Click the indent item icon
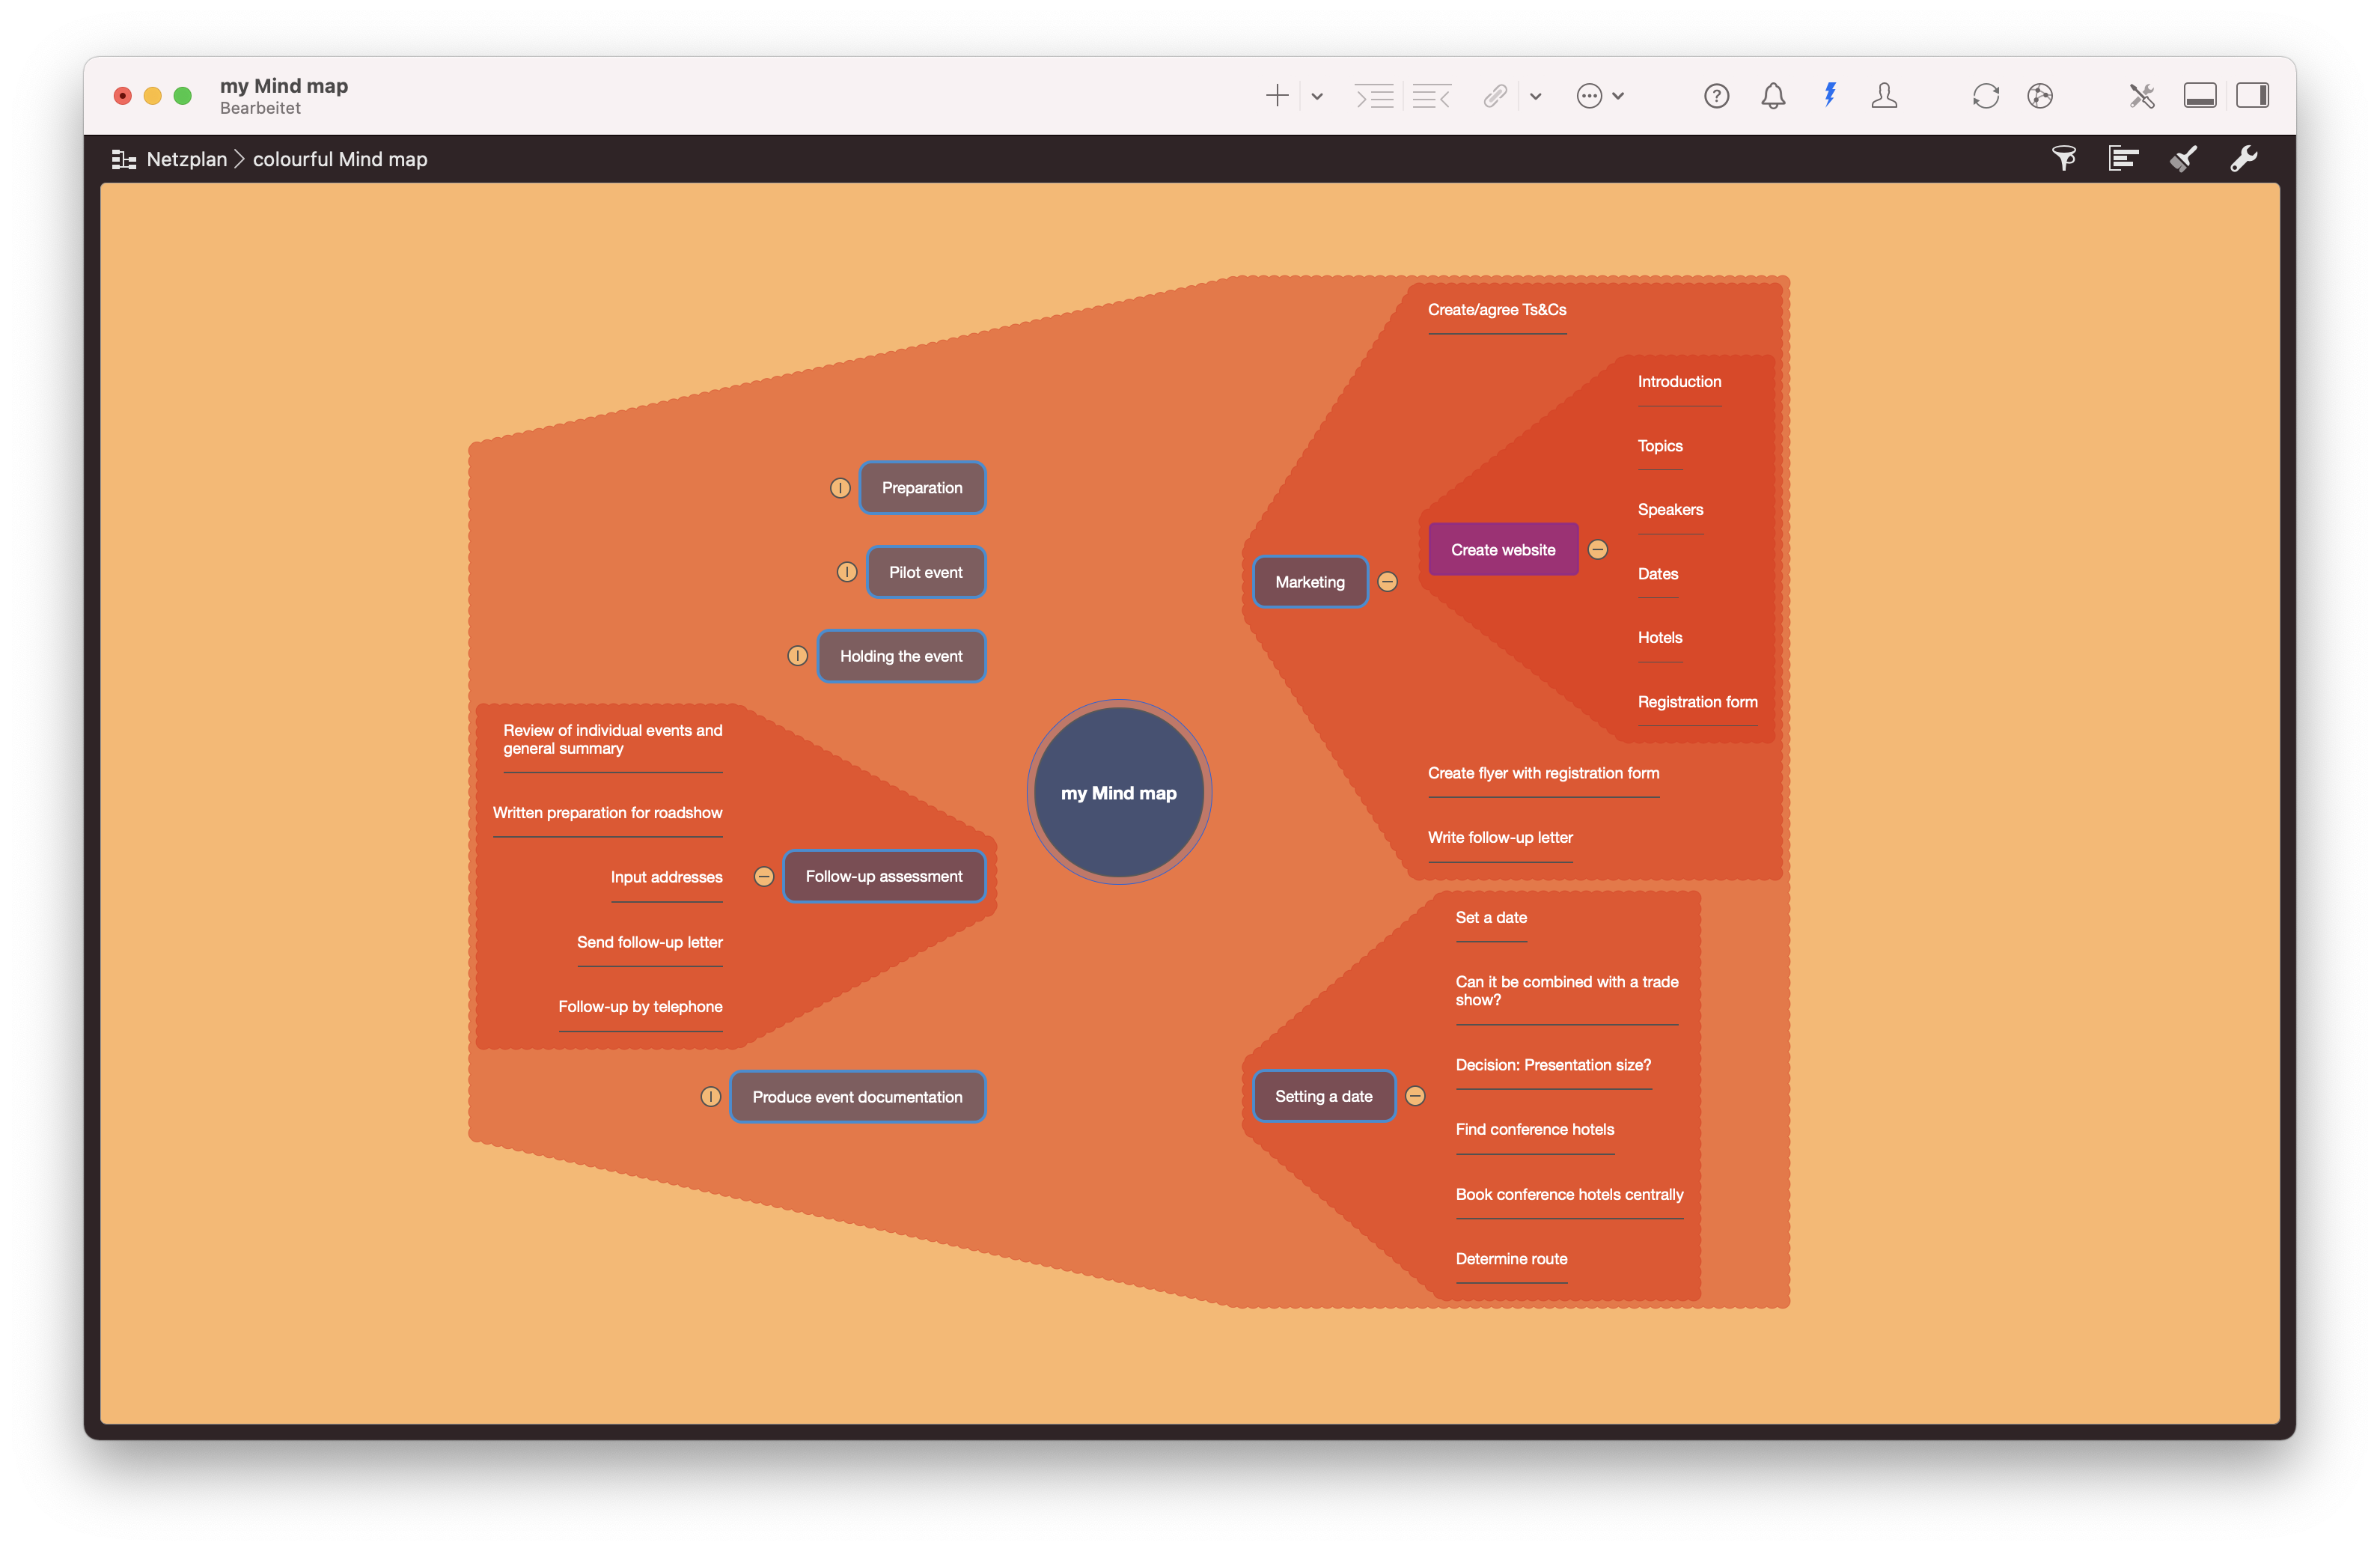Viewport: 2380px width, 1551px height. coord(1374,96)
